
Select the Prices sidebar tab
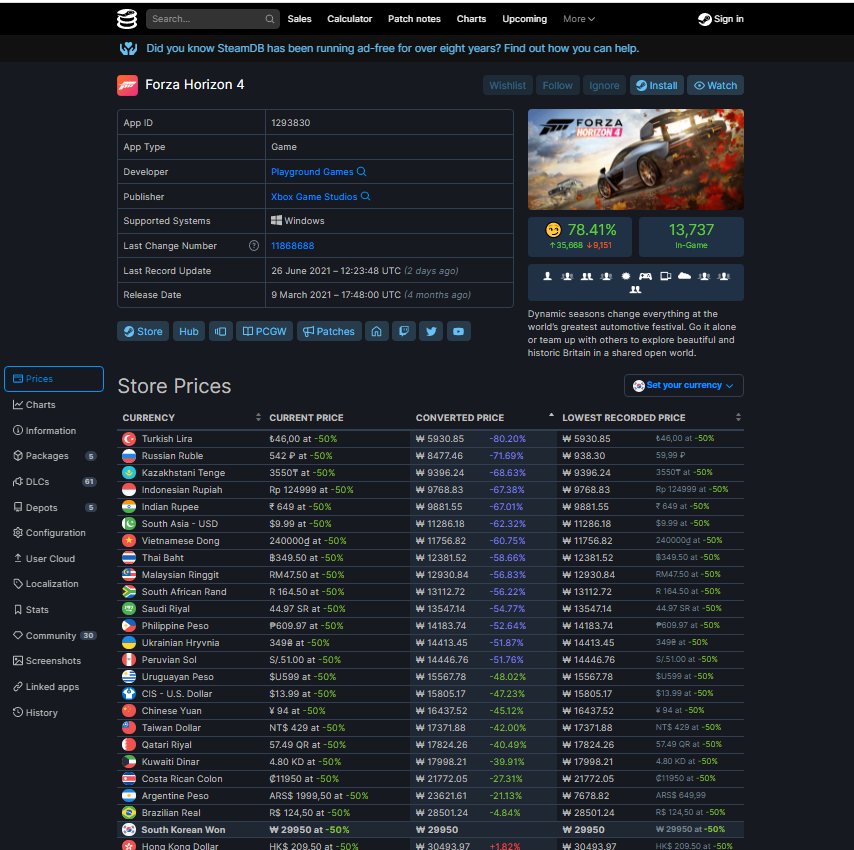[54, 379]
